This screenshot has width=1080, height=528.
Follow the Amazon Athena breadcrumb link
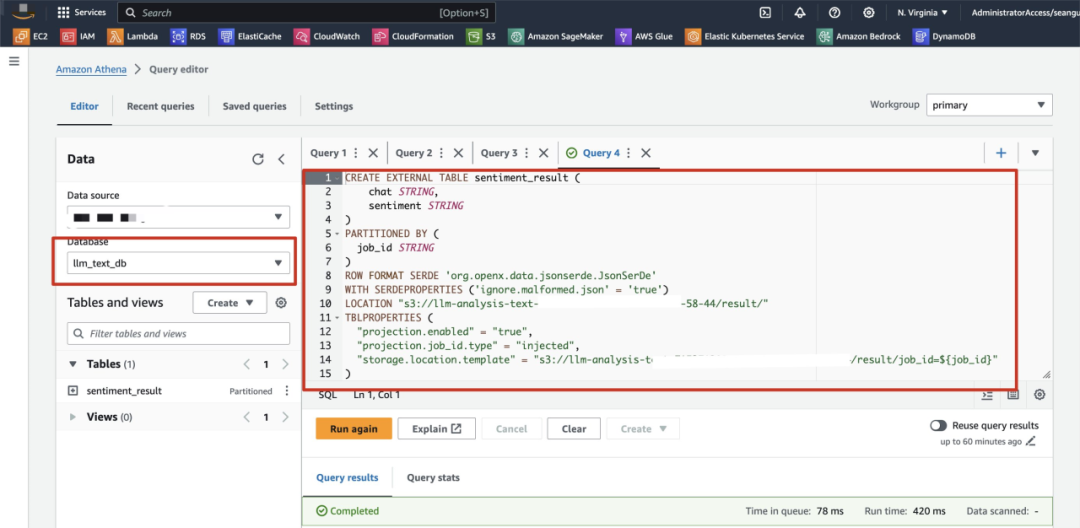click(91, 69)
